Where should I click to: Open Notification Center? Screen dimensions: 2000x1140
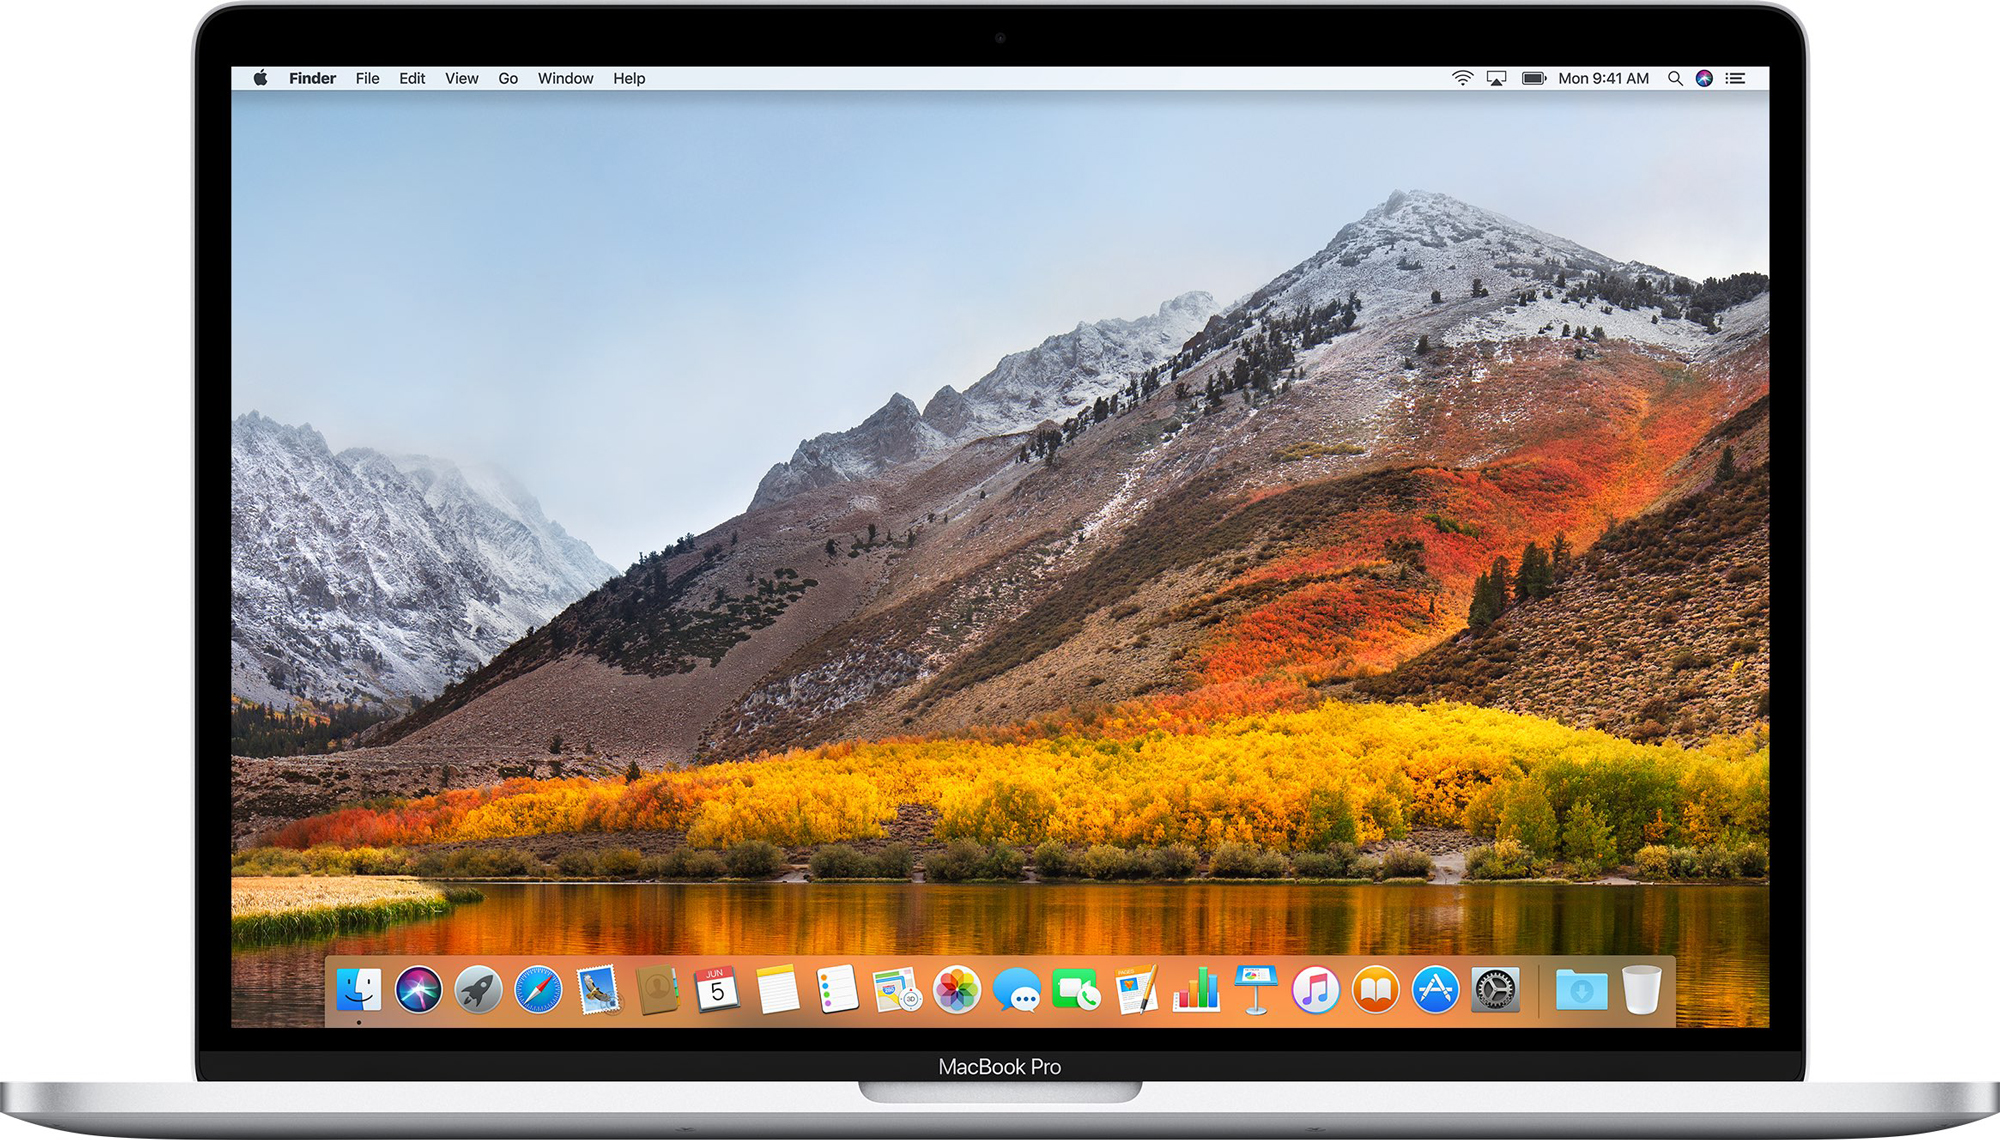[1737, 77]
